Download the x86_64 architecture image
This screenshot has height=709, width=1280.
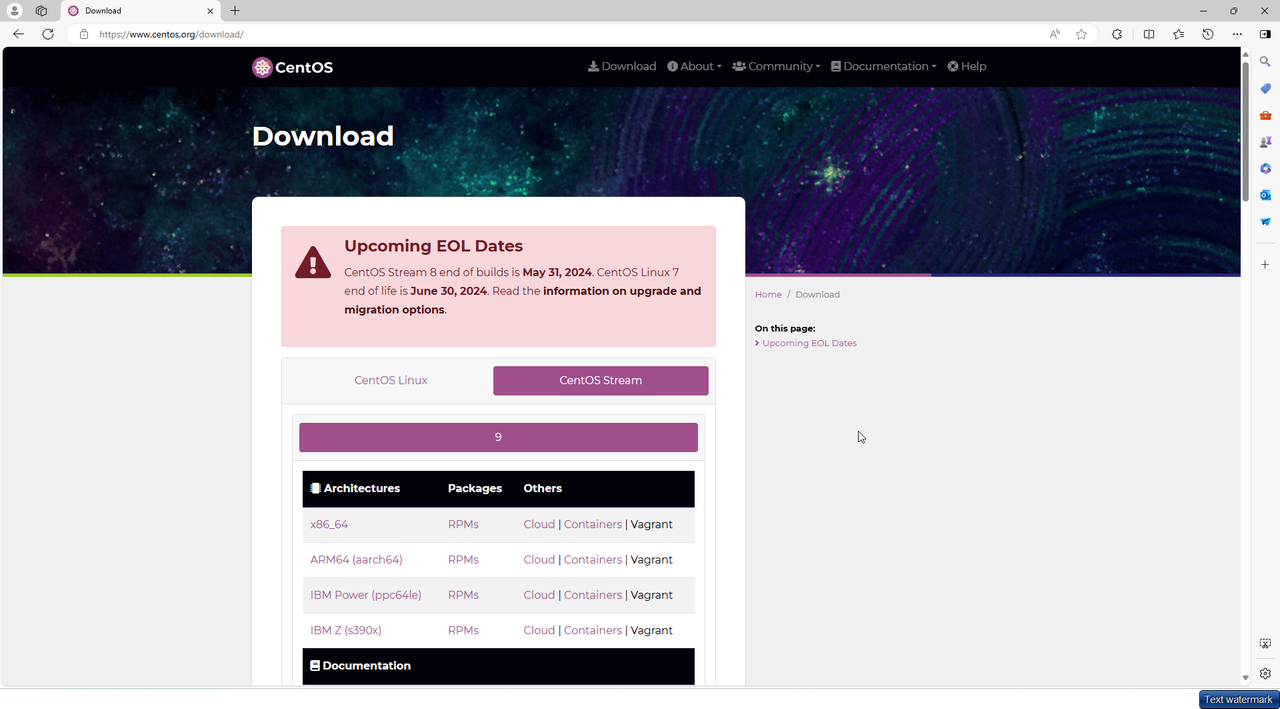point(329,525)
